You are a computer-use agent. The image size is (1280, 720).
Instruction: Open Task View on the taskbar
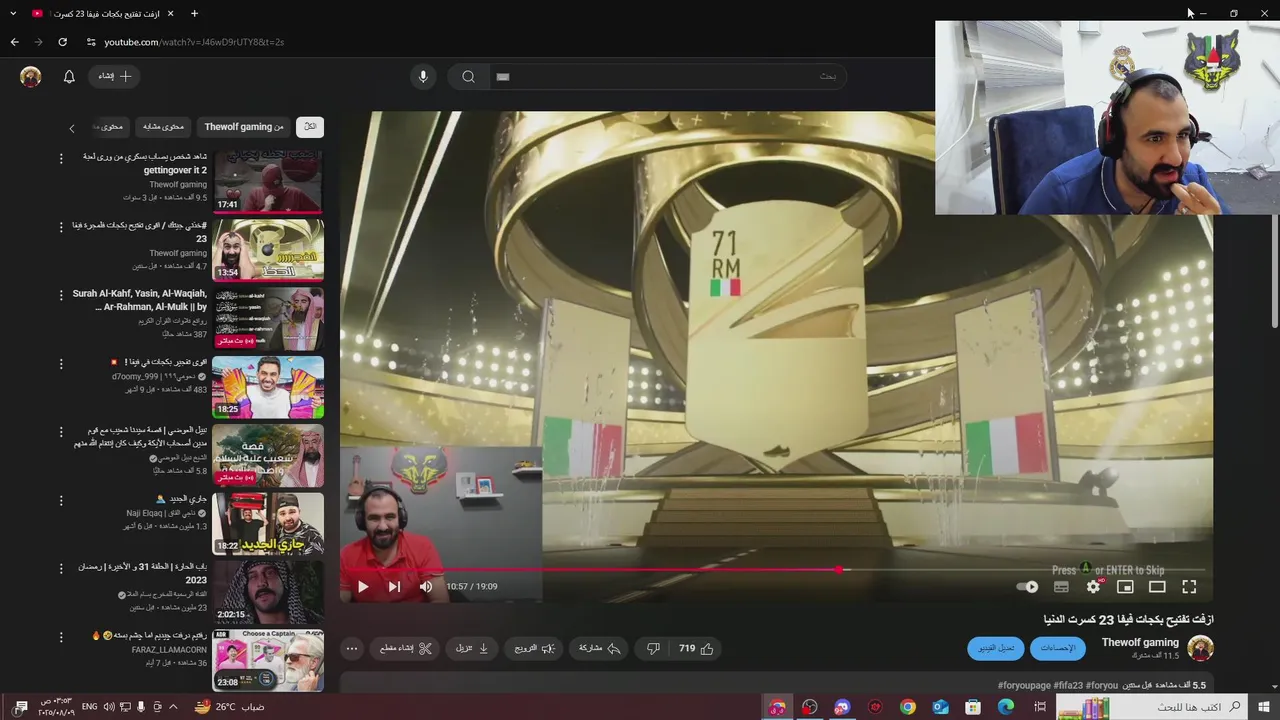click(1040, 707)
